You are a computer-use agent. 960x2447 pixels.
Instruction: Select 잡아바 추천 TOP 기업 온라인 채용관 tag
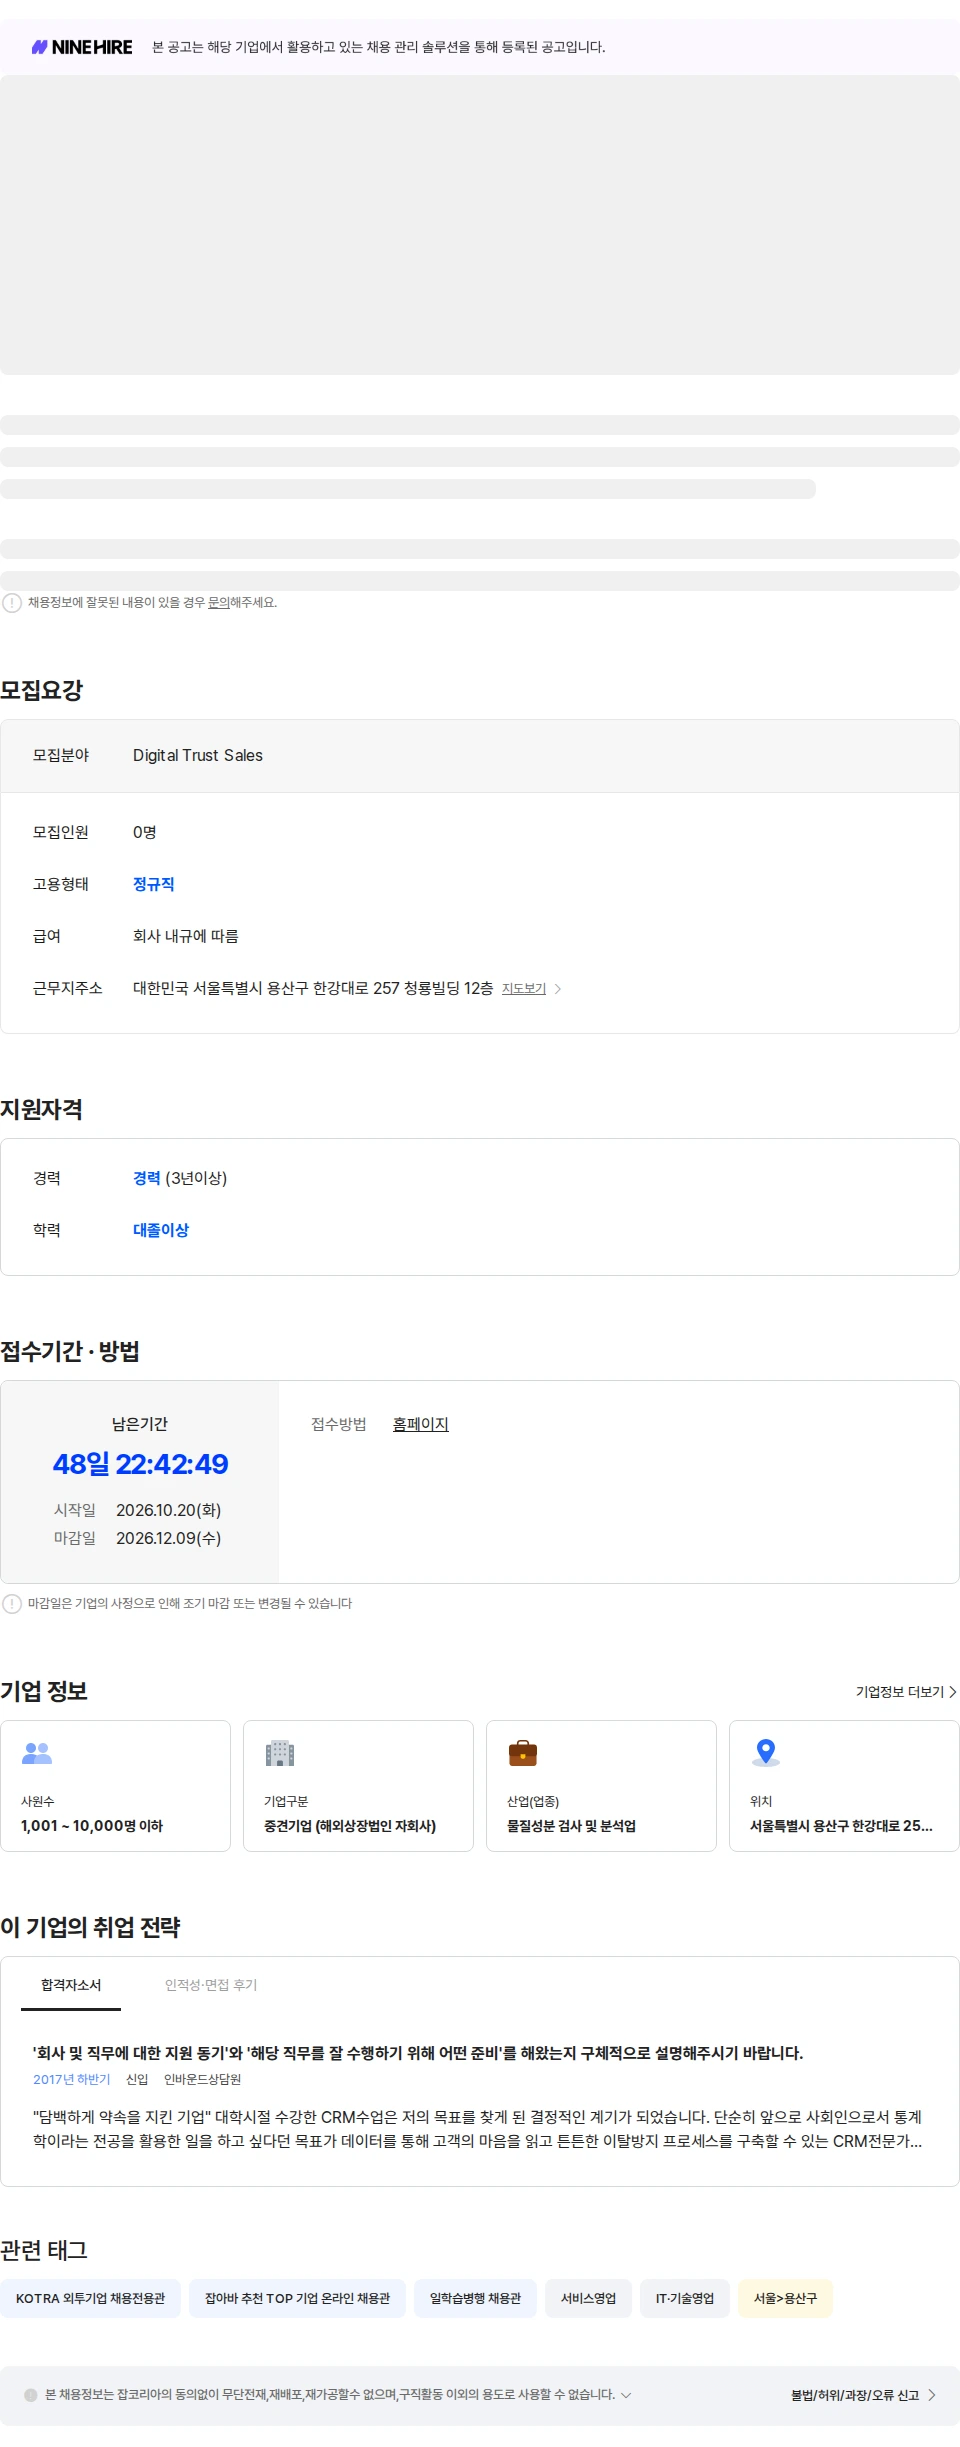[x=297, y=2299]
